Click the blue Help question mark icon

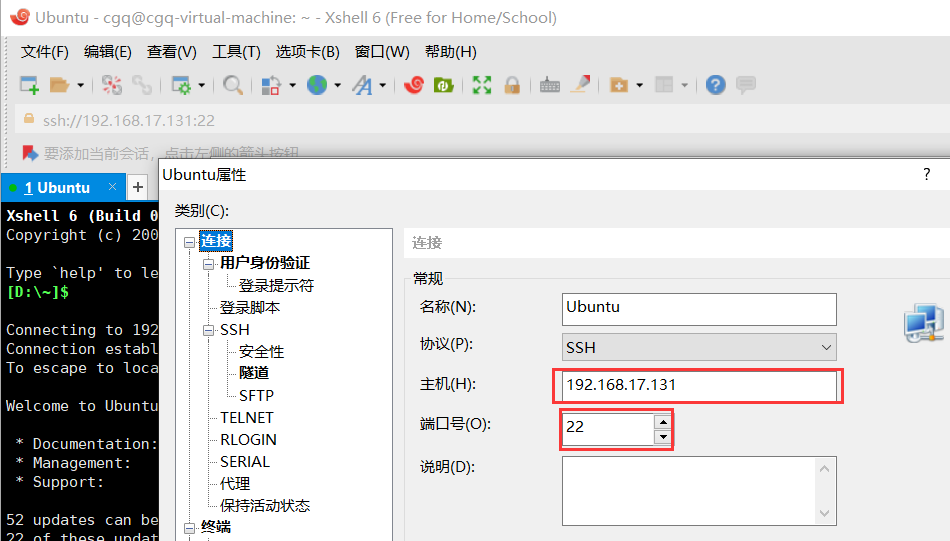click(x=716, y=85)
